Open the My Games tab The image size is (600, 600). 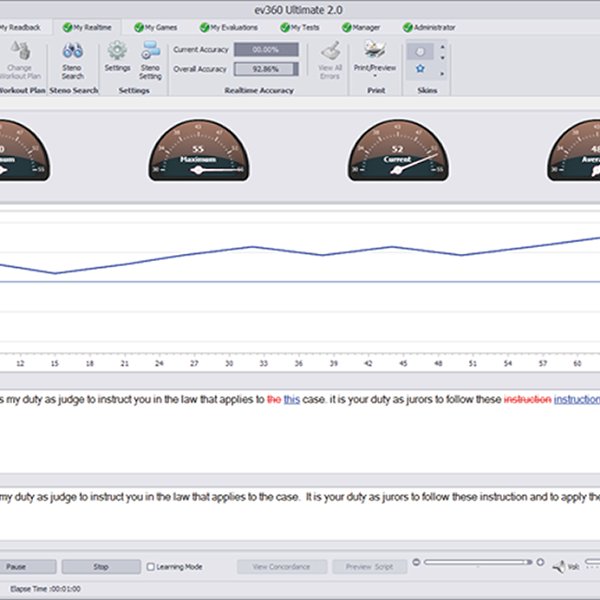[x=156, y=28]
